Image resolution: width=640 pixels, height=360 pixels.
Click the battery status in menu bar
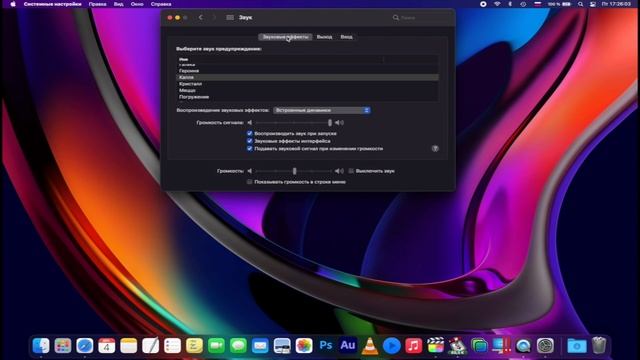[x=559, y=4]
